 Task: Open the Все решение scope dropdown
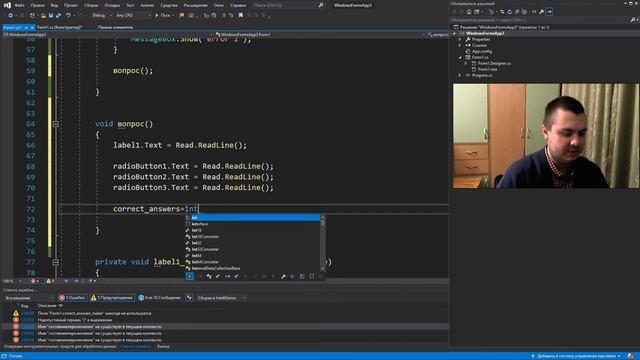point(29,298)
